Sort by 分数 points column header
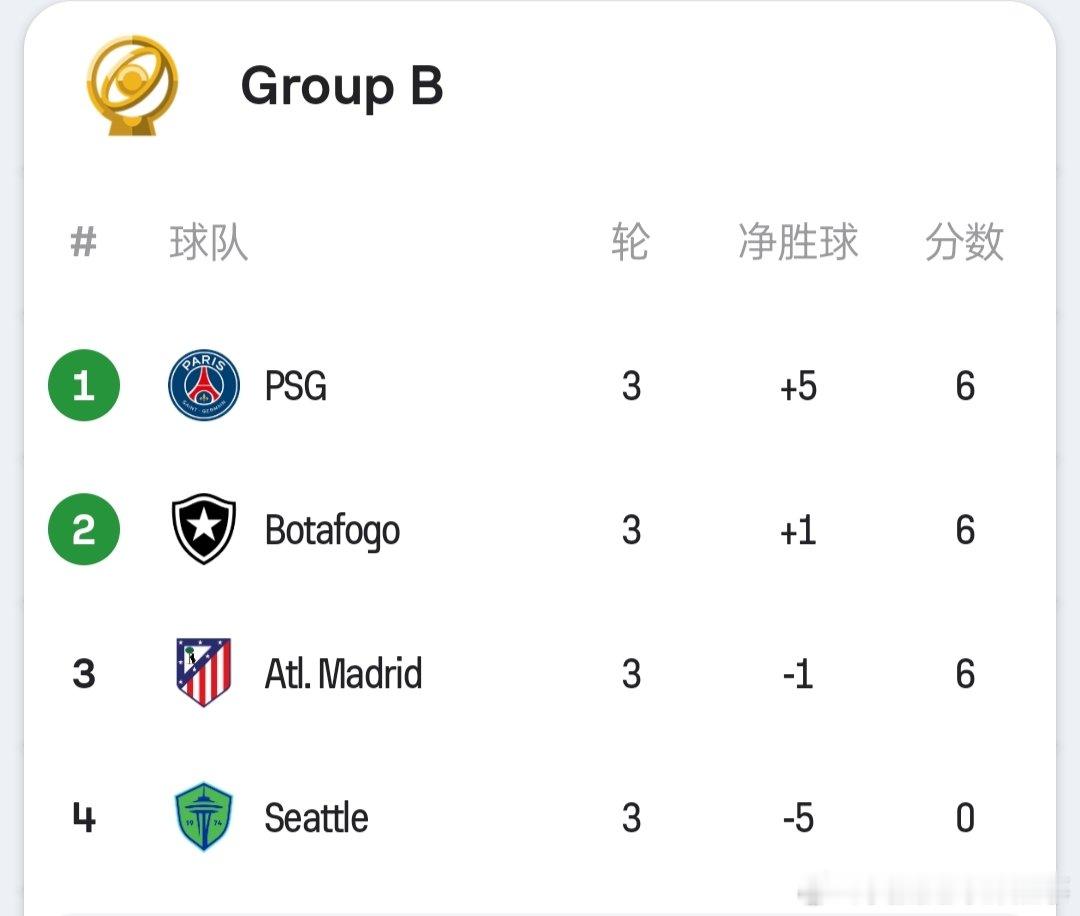 964,242
